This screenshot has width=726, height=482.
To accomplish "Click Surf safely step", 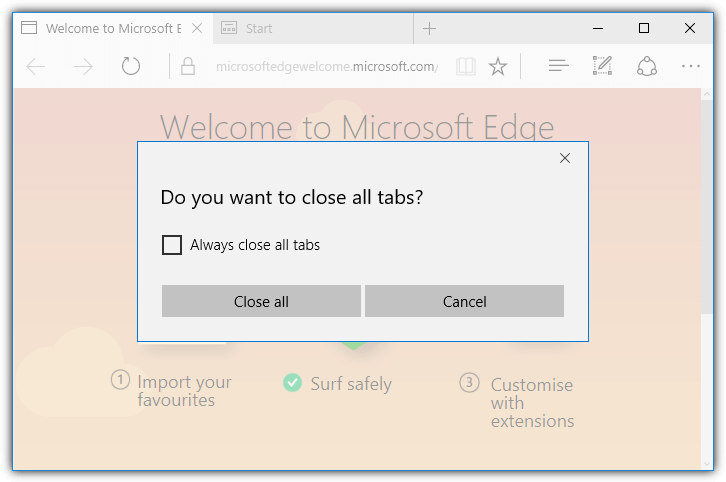I will [351, 384].
